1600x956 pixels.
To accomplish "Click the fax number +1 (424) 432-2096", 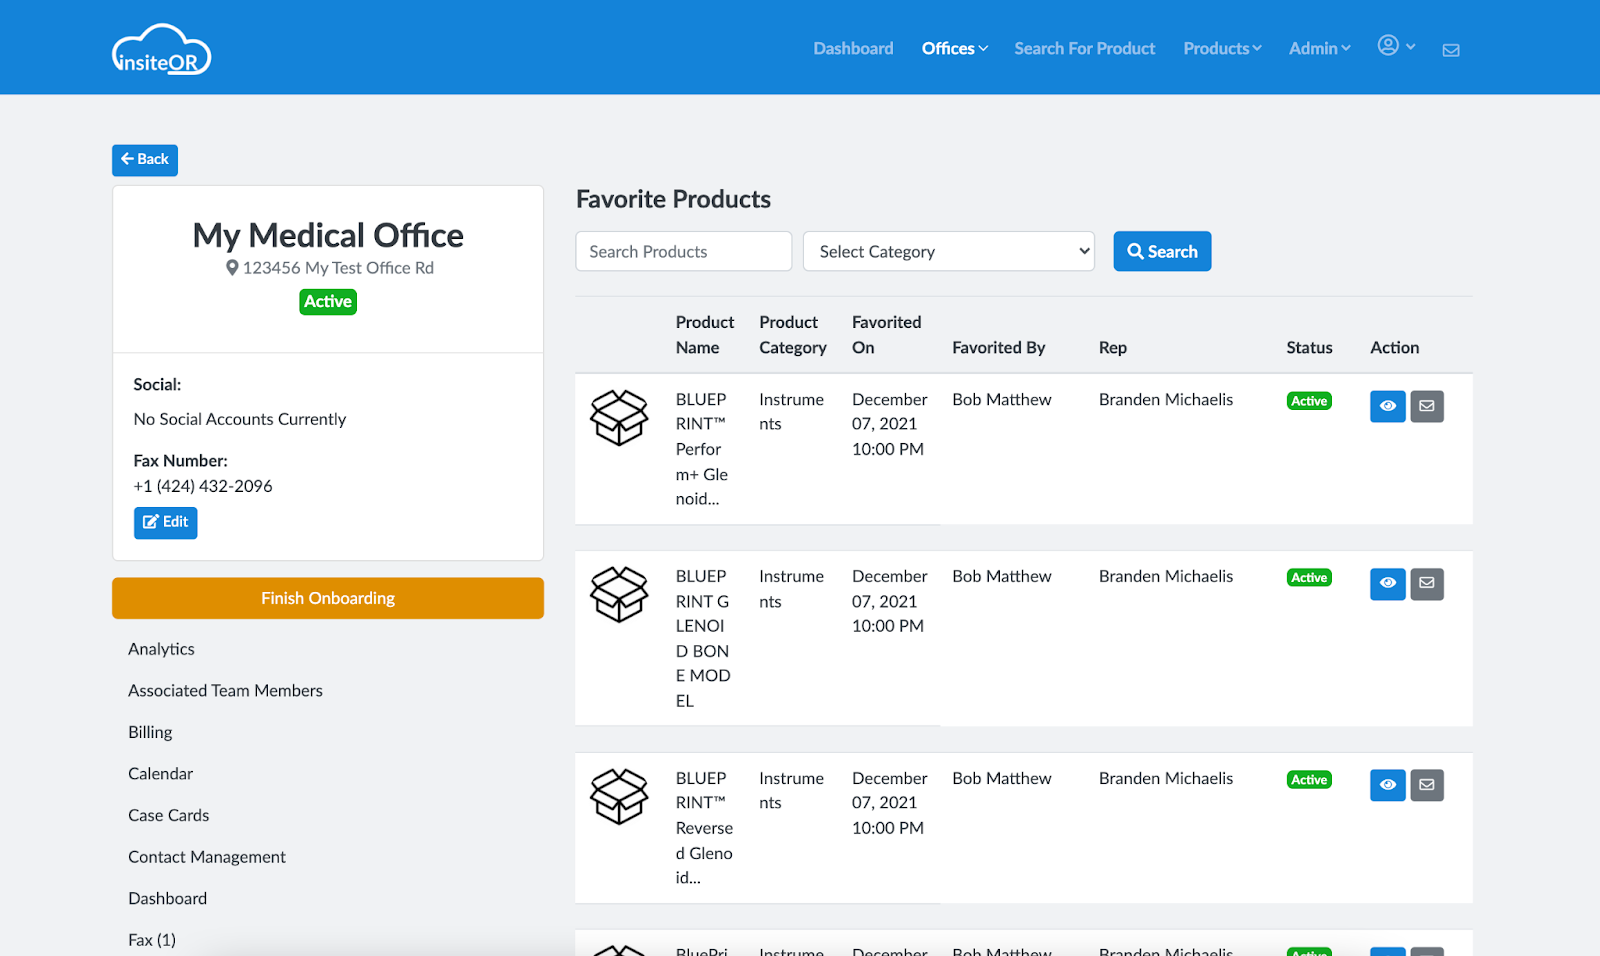I will (203, 486).
